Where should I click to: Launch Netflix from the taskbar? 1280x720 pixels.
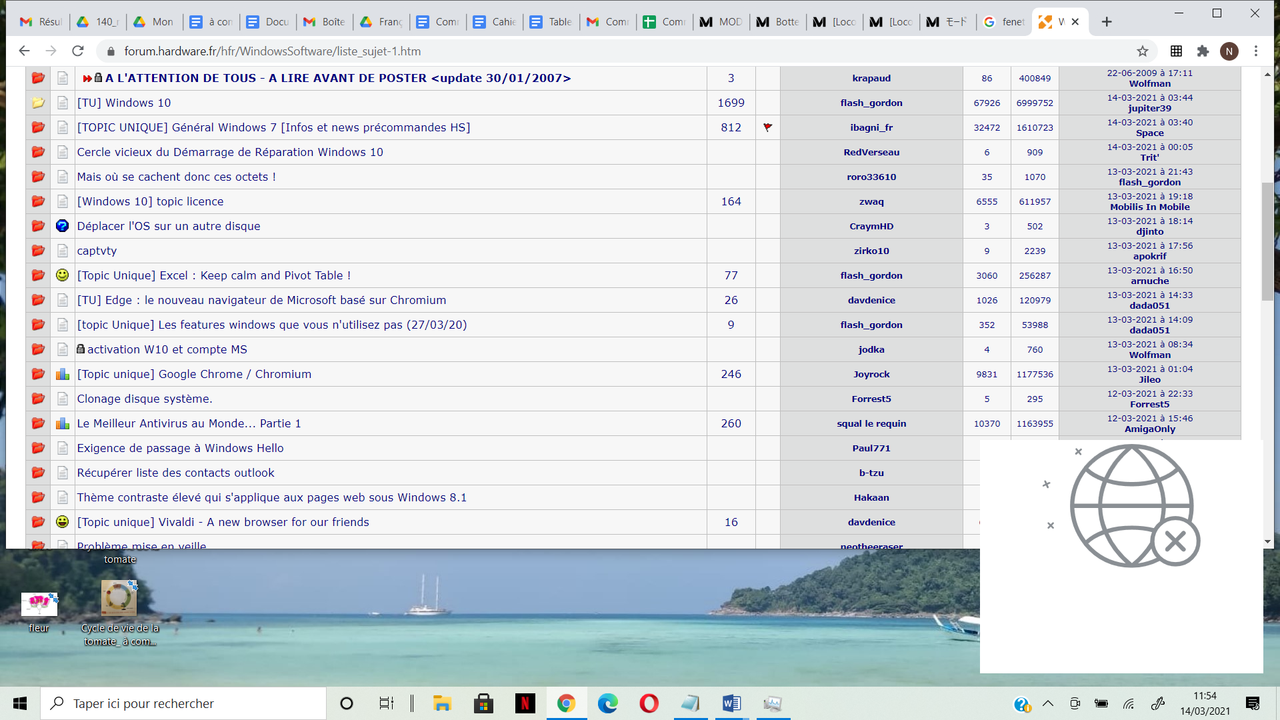525,703
